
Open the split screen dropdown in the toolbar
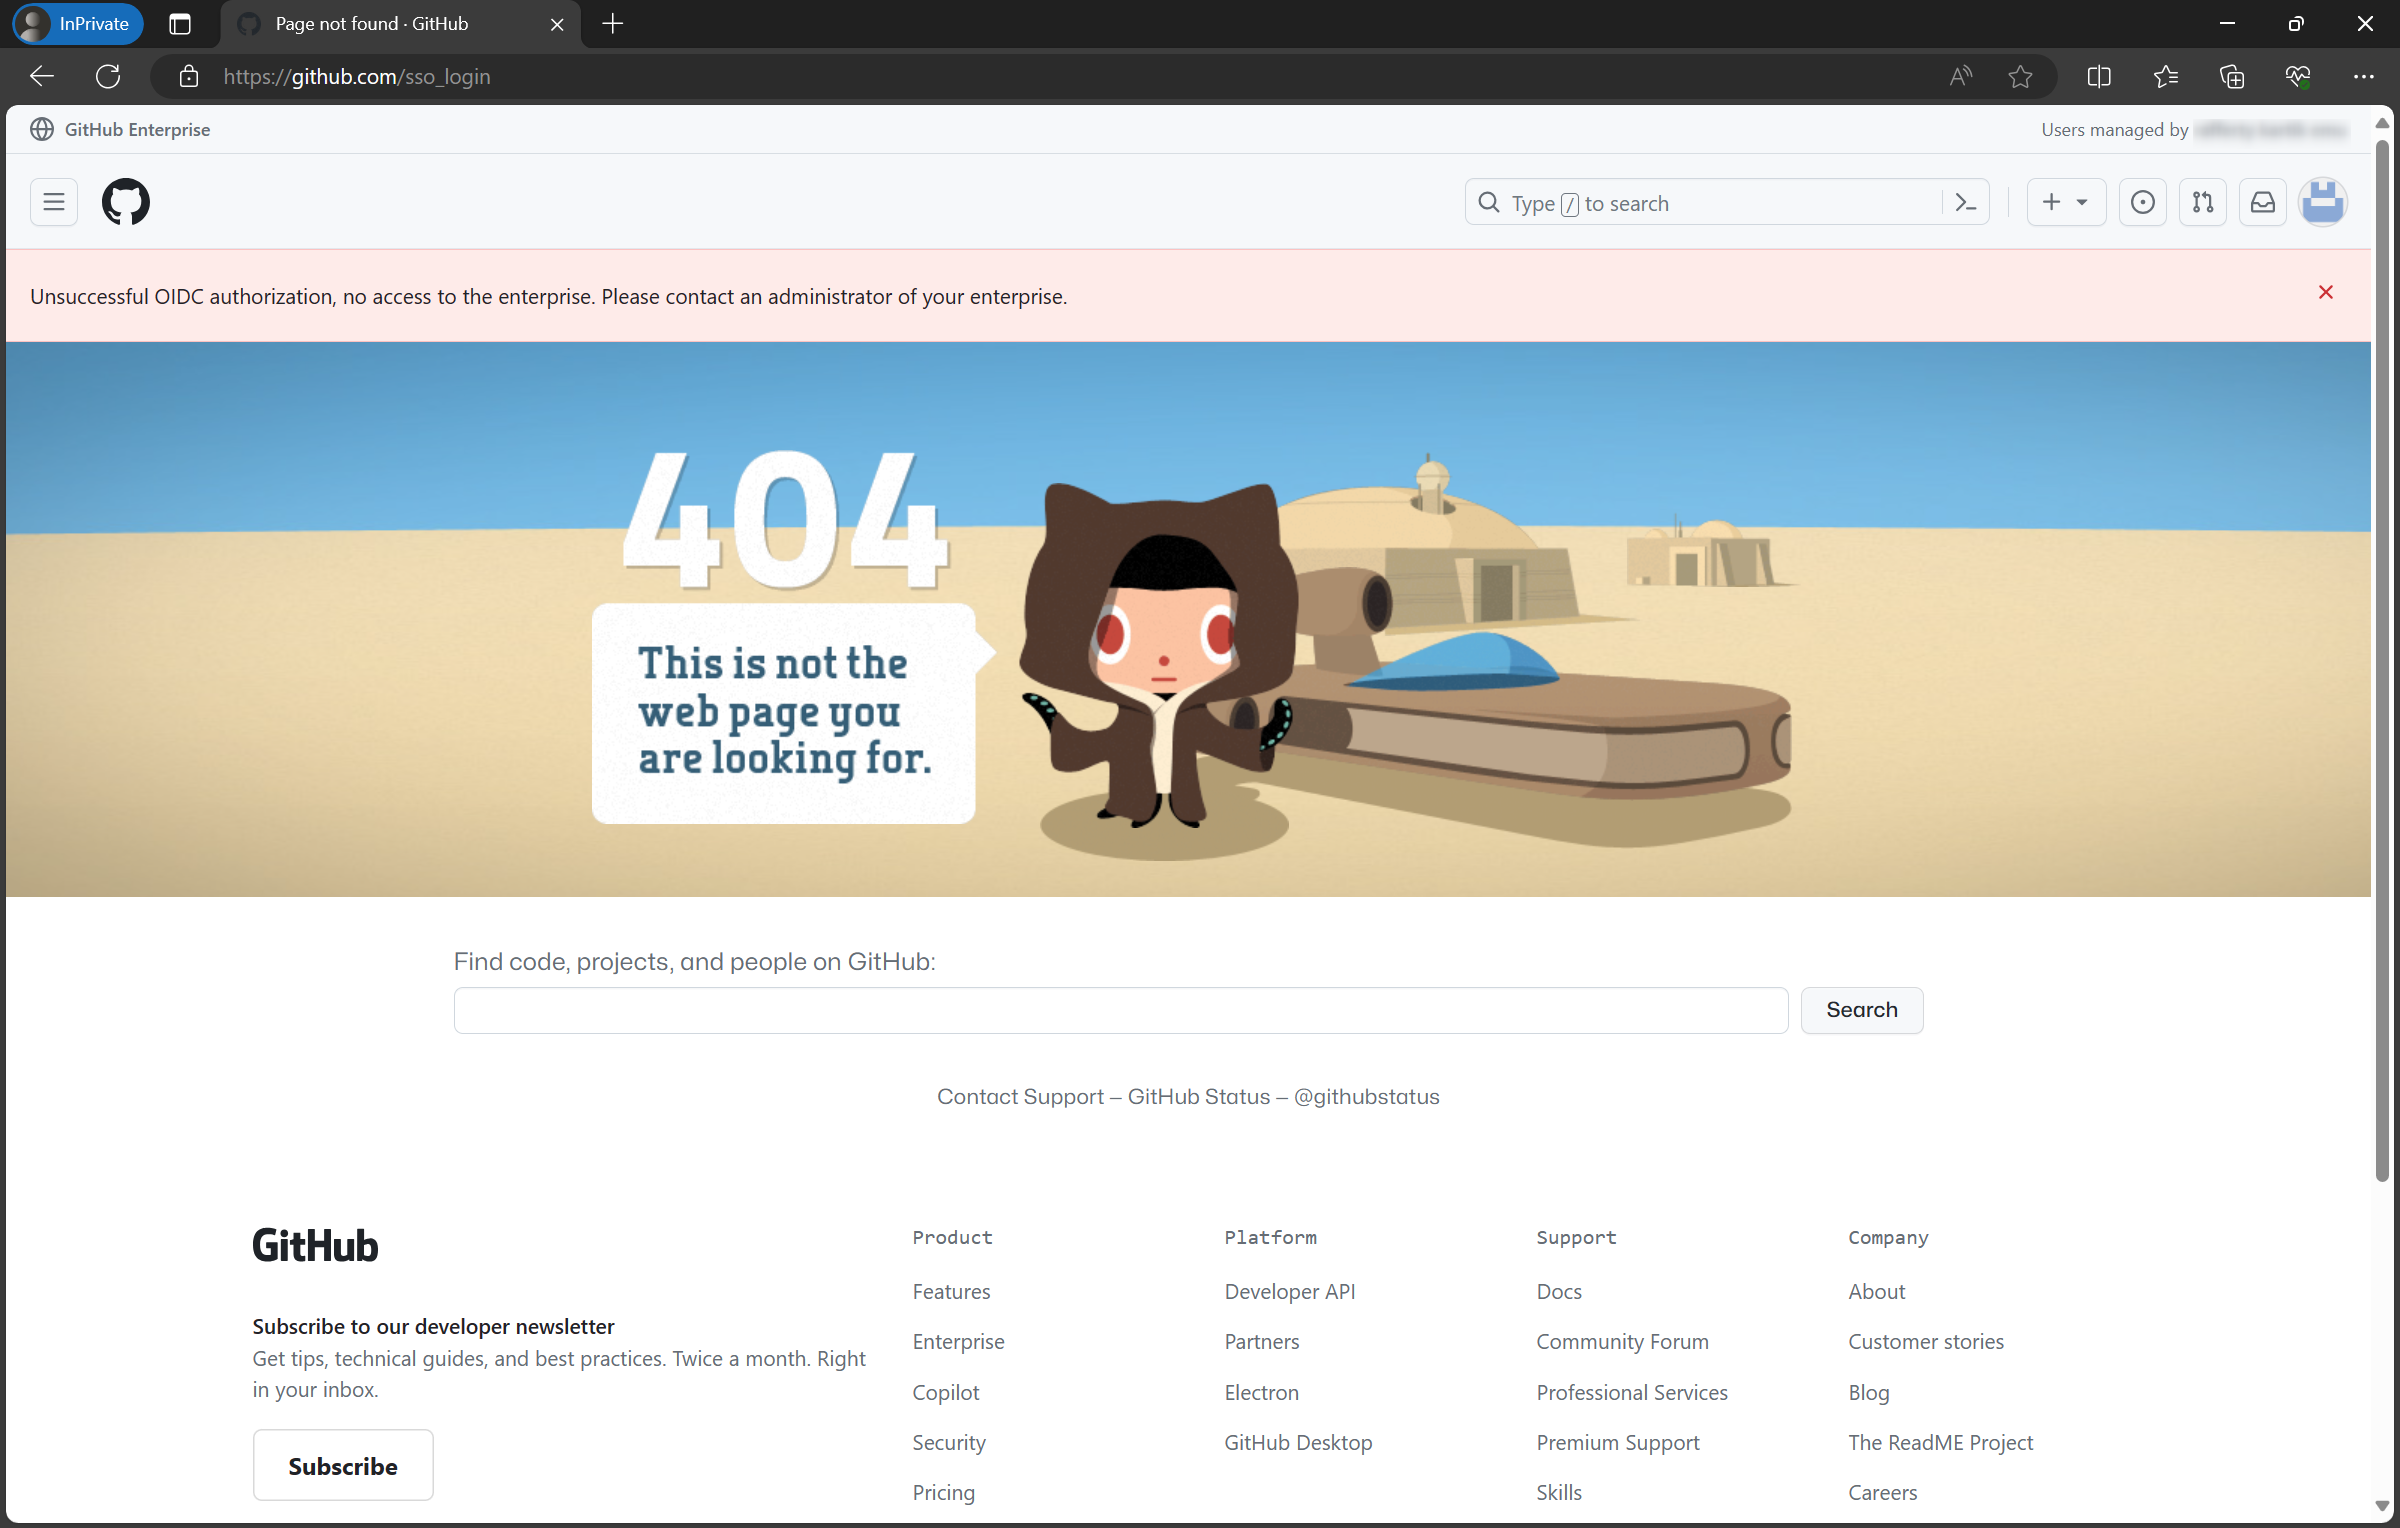coord(2098,76)
